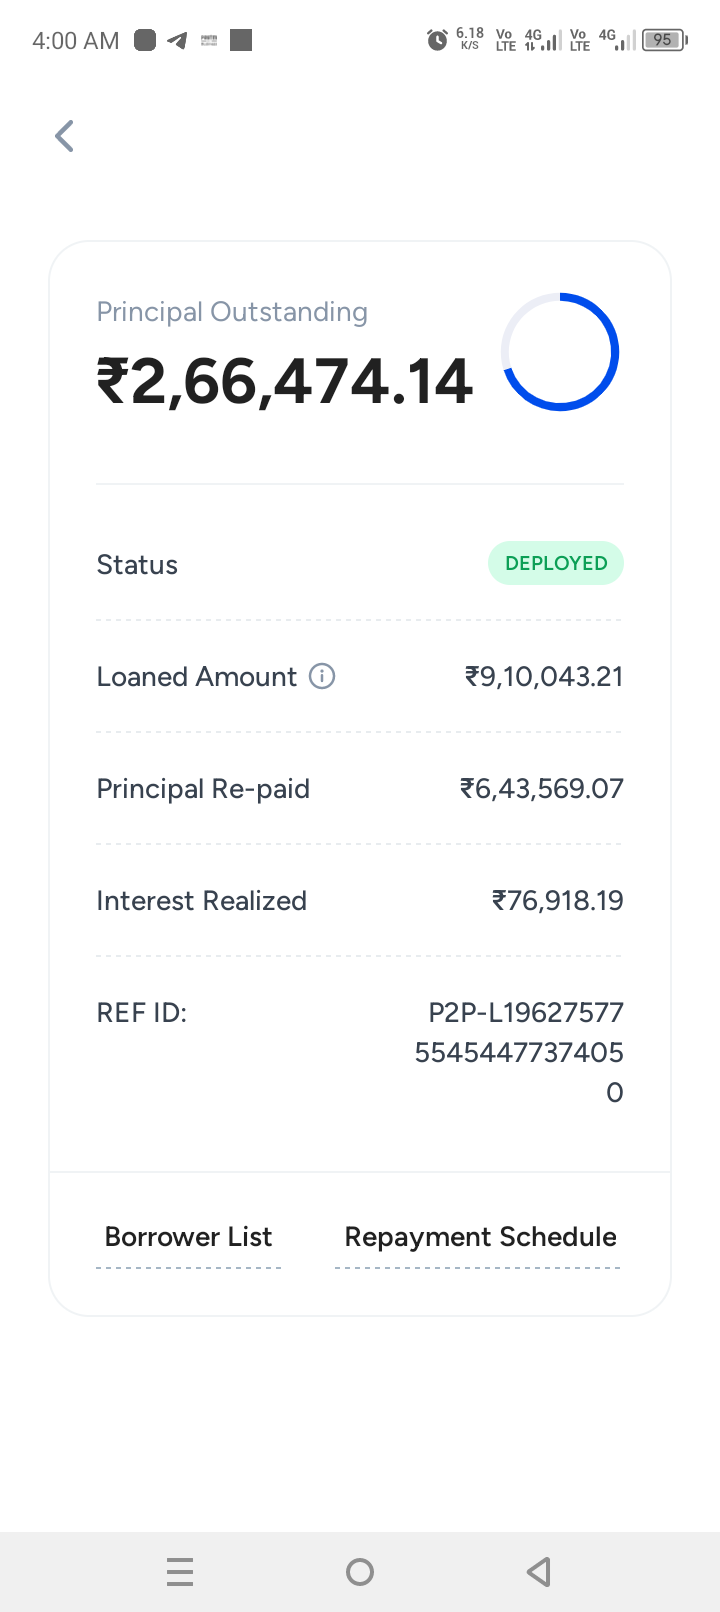Open Loaned Amount info icon
The image size is (720, 1612).
322,677
